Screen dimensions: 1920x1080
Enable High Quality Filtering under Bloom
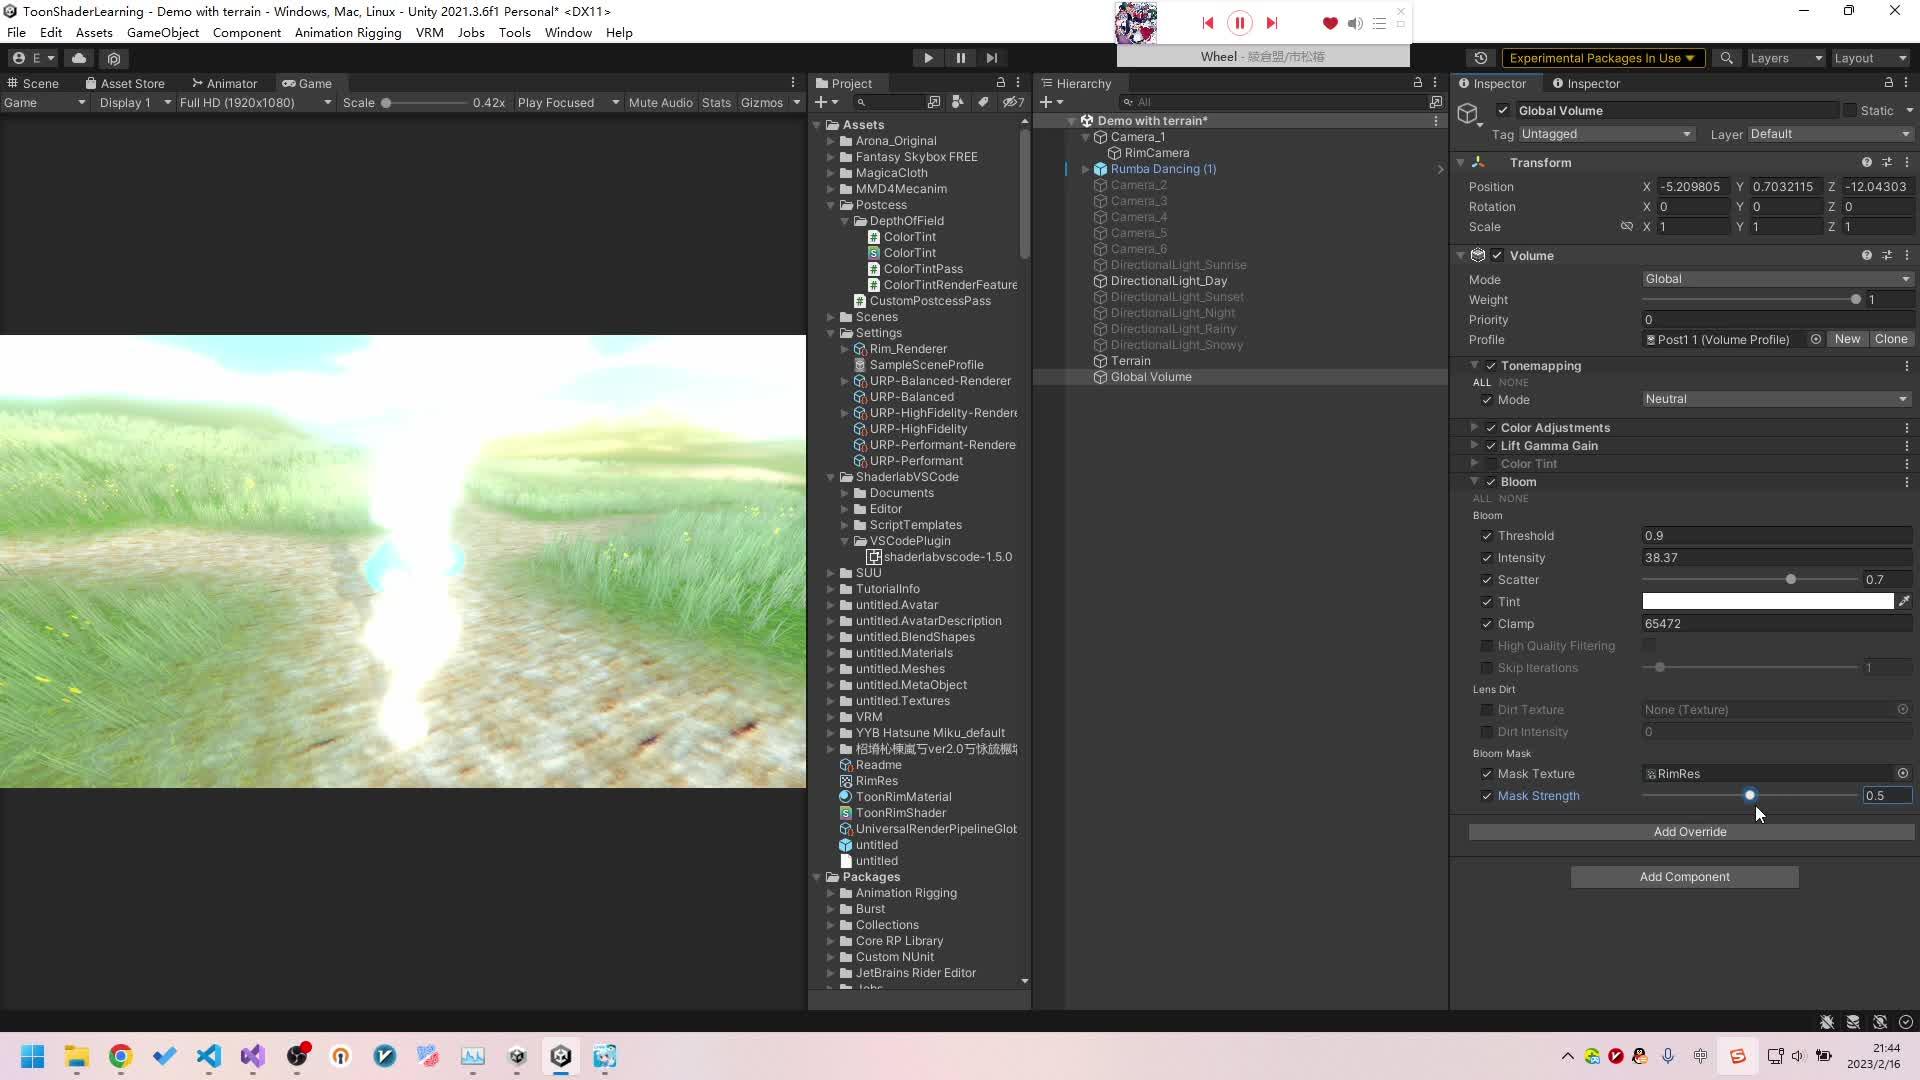[x=1487, y=645]
